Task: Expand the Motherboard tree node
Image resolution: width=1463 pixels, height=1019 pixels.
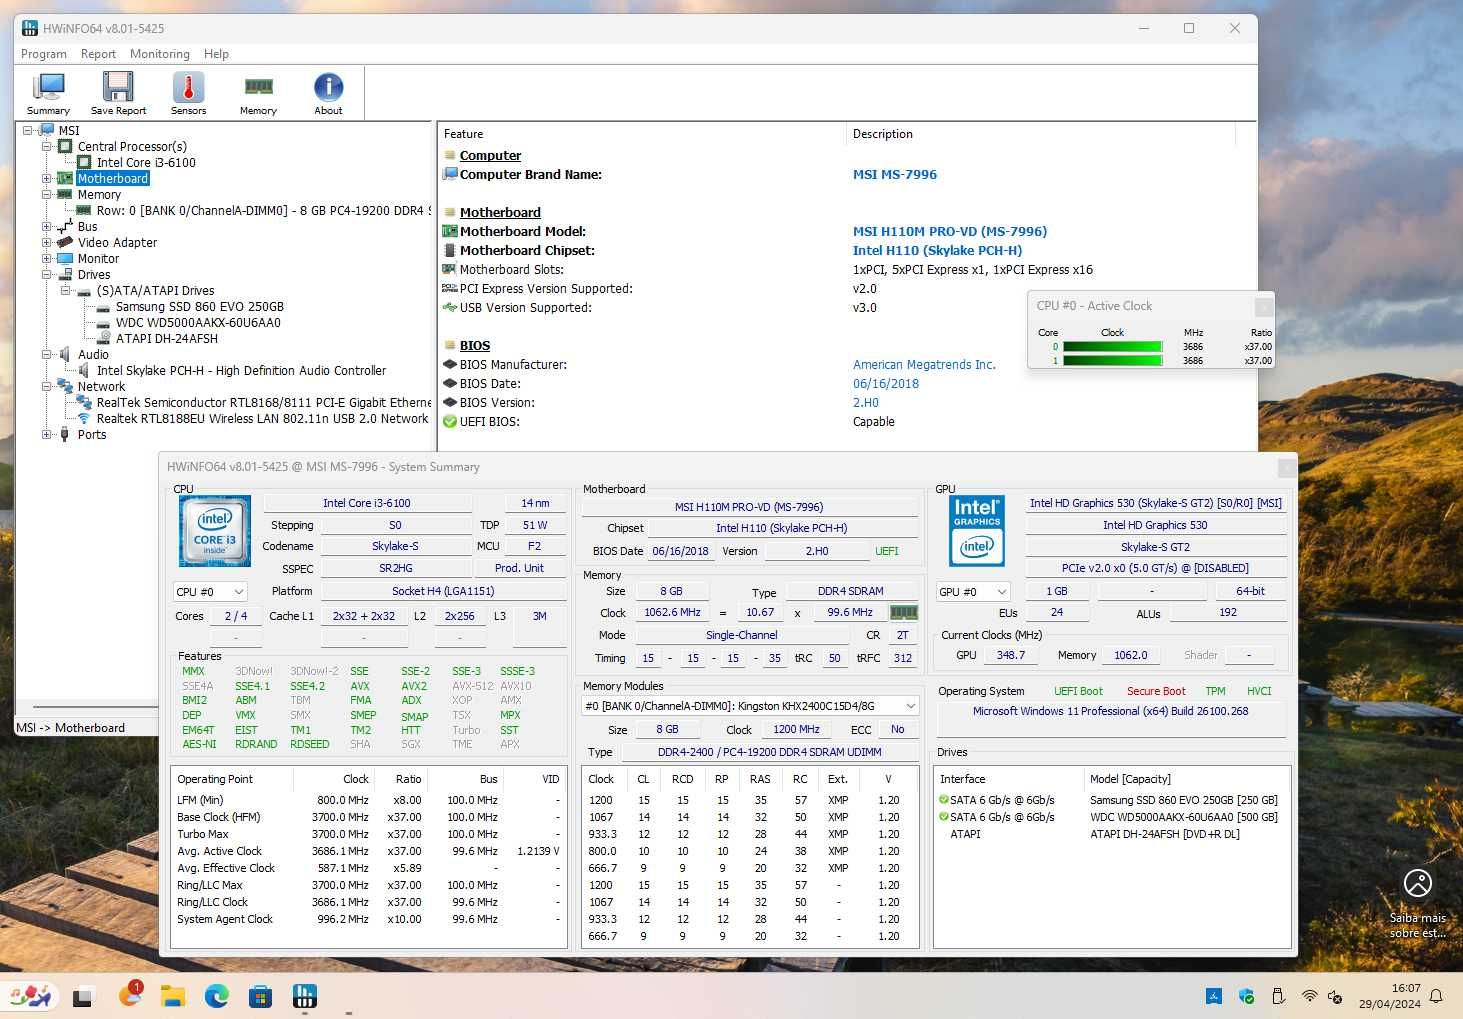Action: tap(46, 178)
